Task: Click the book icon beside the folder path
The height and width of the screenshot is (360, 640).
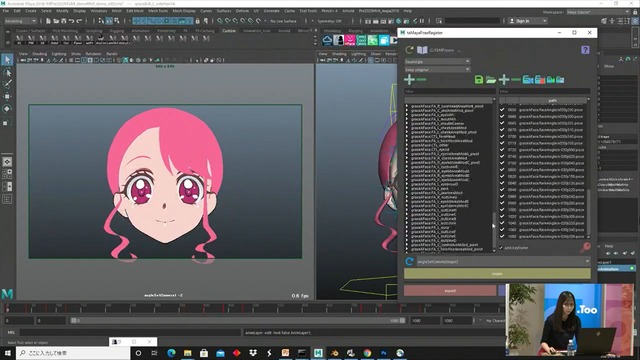Action: (x=422, y=50)
